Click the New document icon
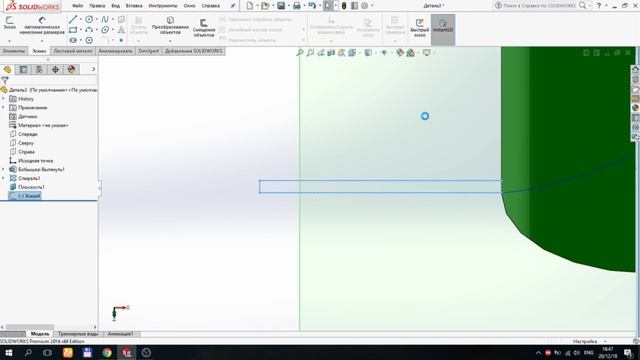Image resolution: width=640 pixels, height=360 pixels. pyautogui.click(x=249, y=6)
